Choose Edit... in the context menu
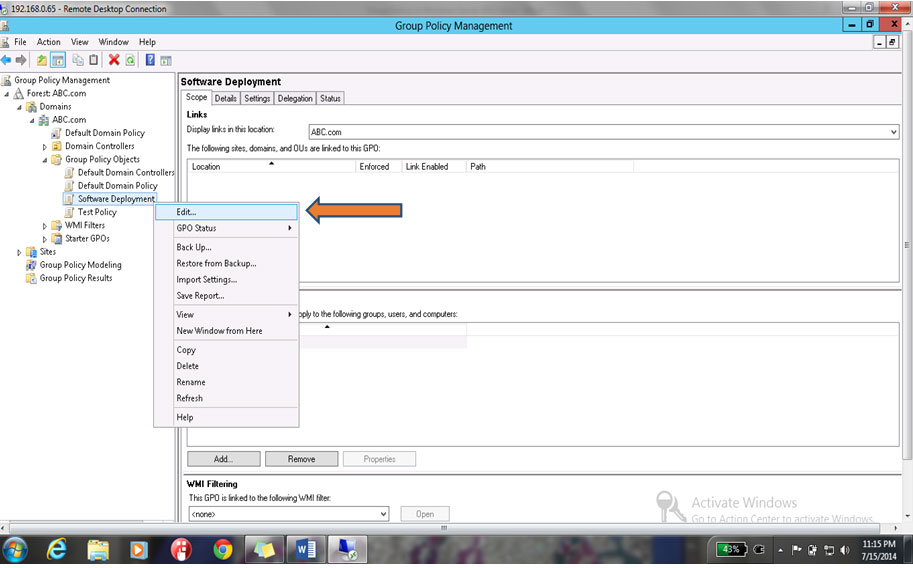This screenshot has width=913, height=568. point(227,212)
